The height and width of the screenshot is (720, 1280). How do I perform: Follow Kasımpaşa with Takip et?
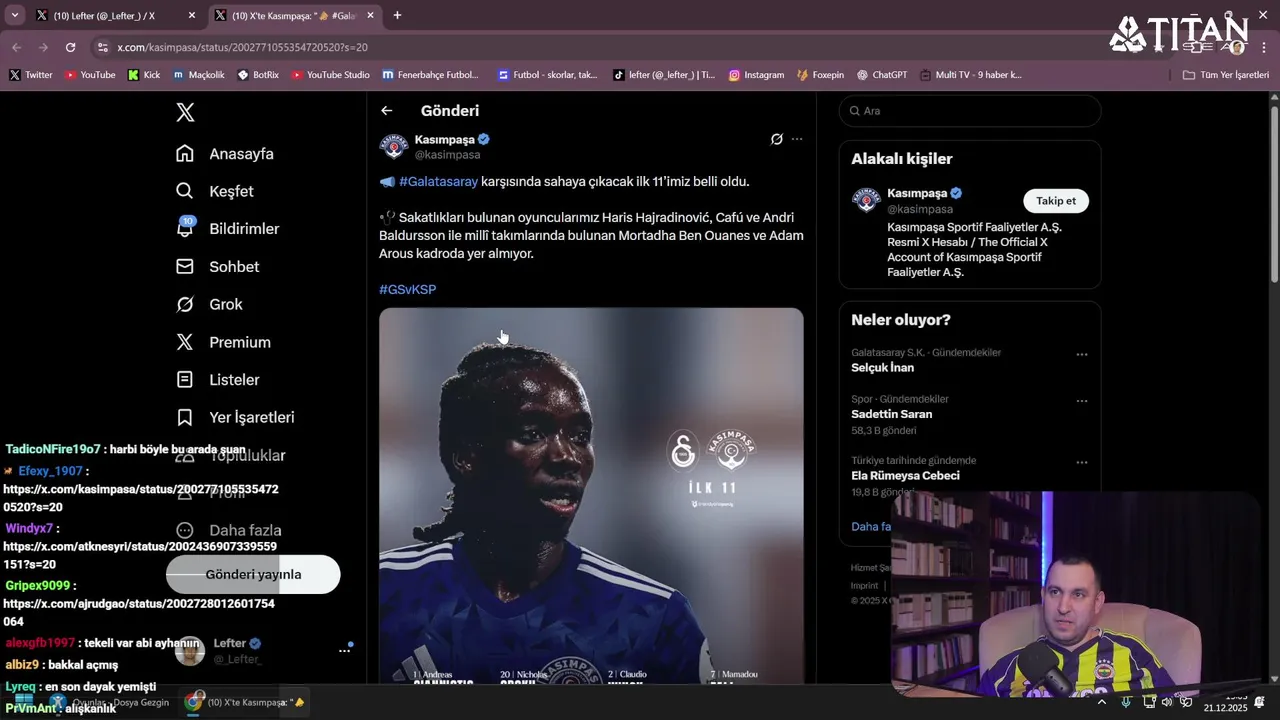tap(1056, 201)
